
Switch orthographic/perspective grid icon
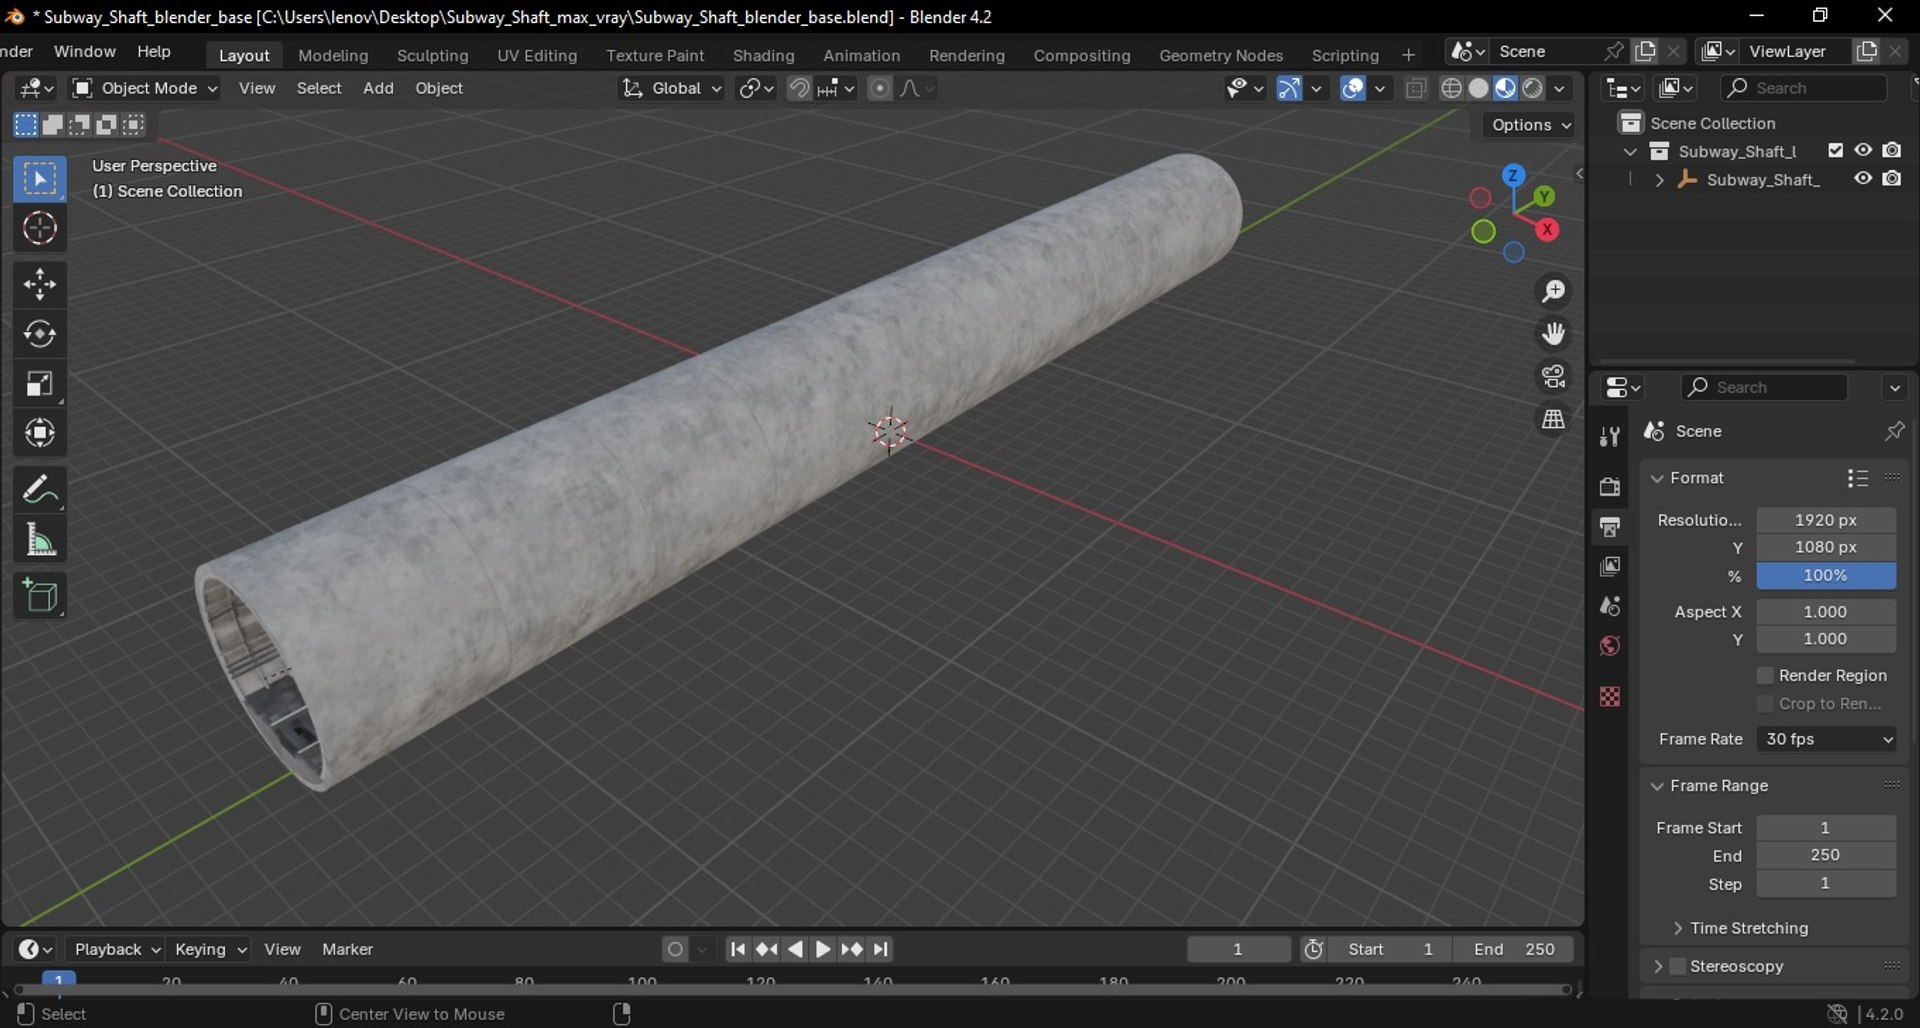pyautogui.click(x=1553, y=420)
